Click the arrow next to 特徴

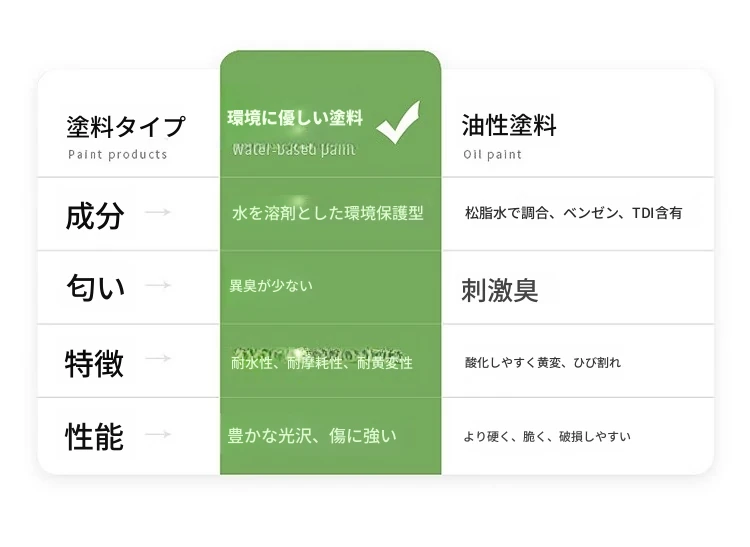(x=157, y=358)
